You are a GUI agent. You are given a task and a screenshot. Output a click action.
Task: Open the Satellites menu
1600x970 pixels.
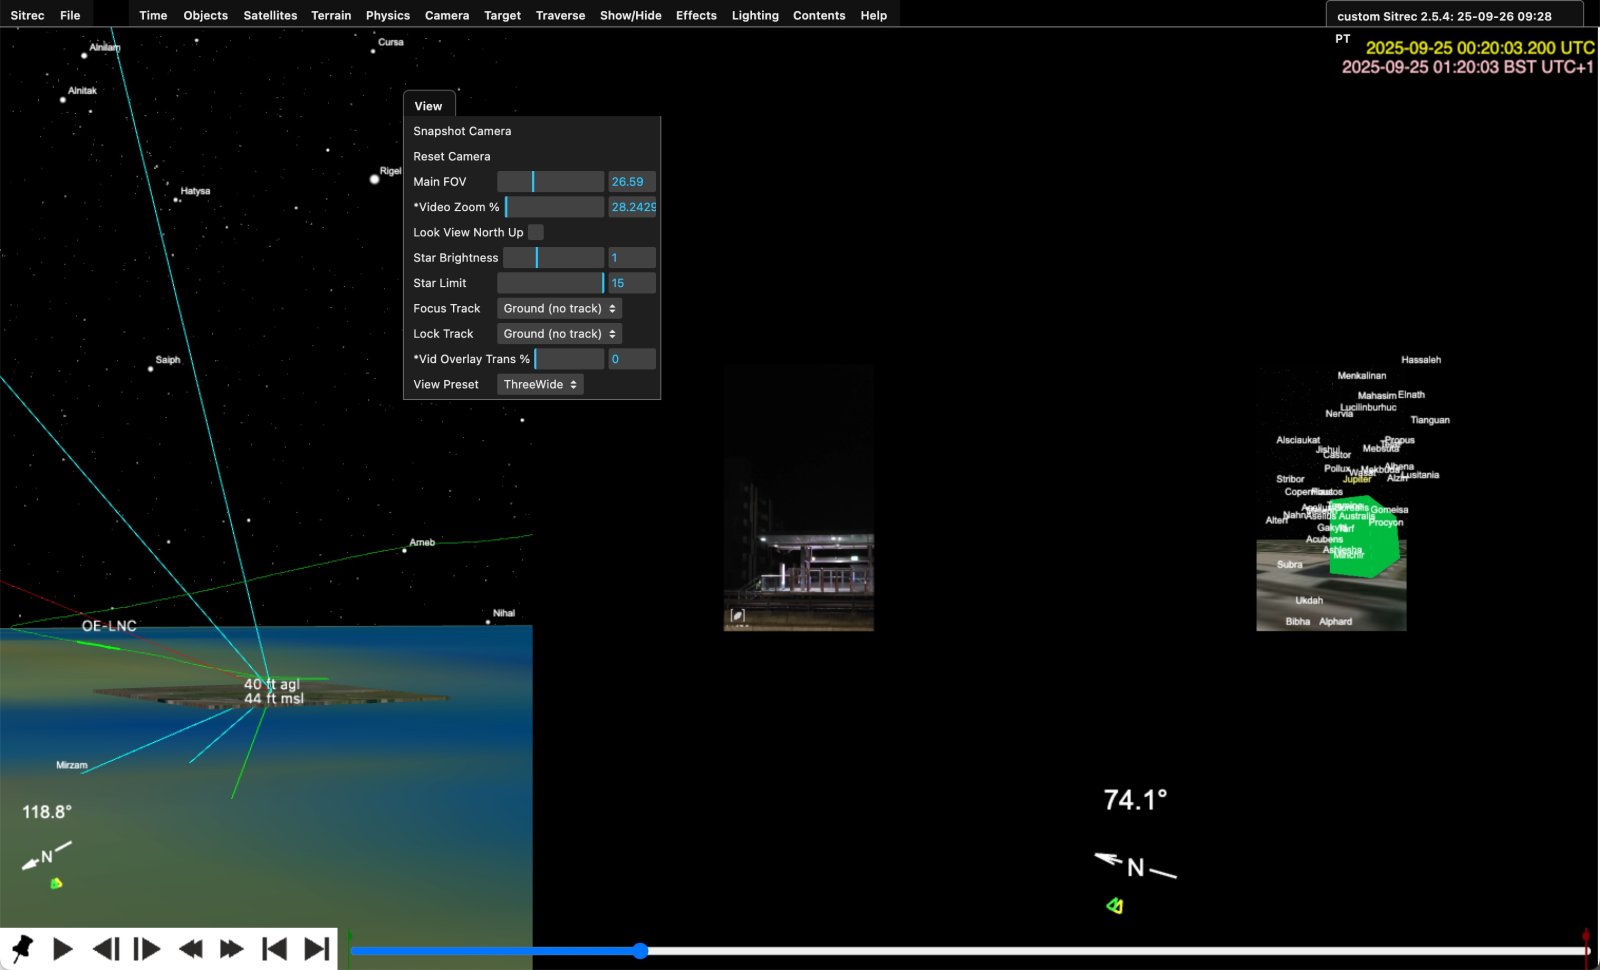(x=270, y=15)
